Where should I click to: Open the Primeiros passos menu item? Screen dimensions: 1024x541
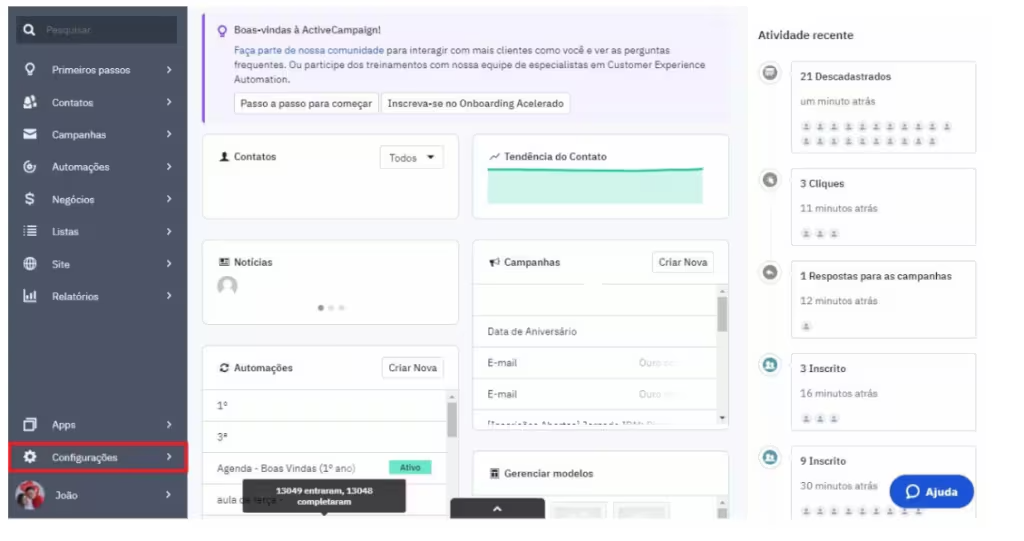click(97, 69)
